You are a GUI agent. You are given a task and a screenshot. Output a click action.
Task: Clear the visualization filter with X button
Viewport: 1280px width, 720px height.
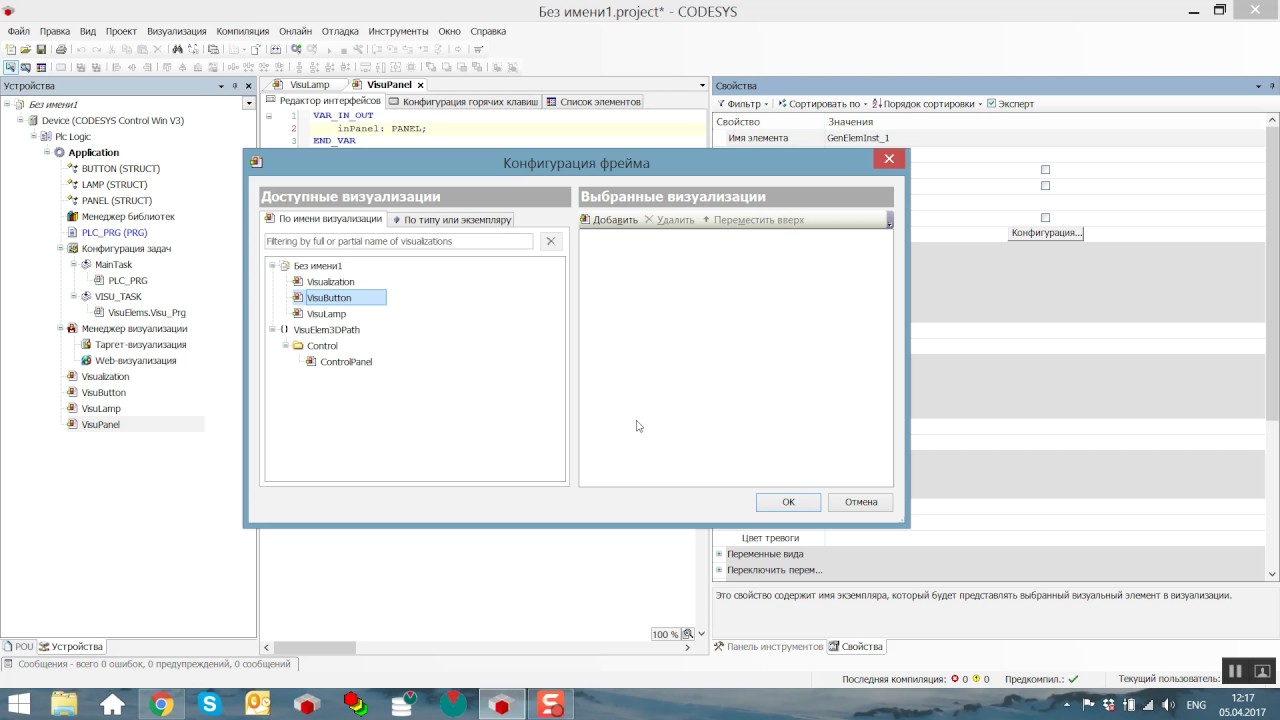point(550,241)
